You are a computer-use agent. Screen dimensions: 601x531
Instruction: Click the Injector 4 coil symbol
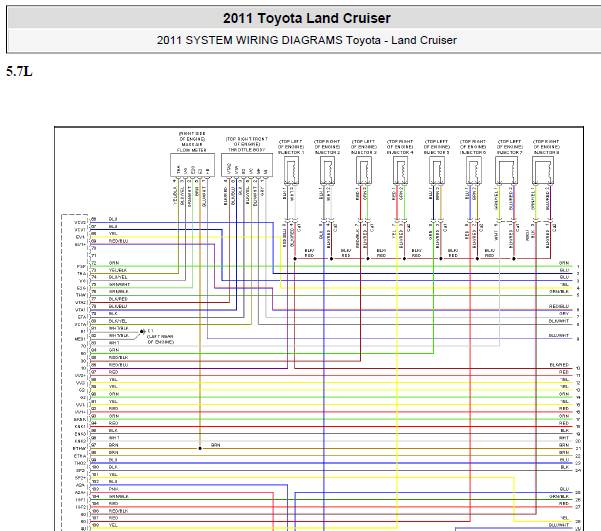click(x=401, y=171)
